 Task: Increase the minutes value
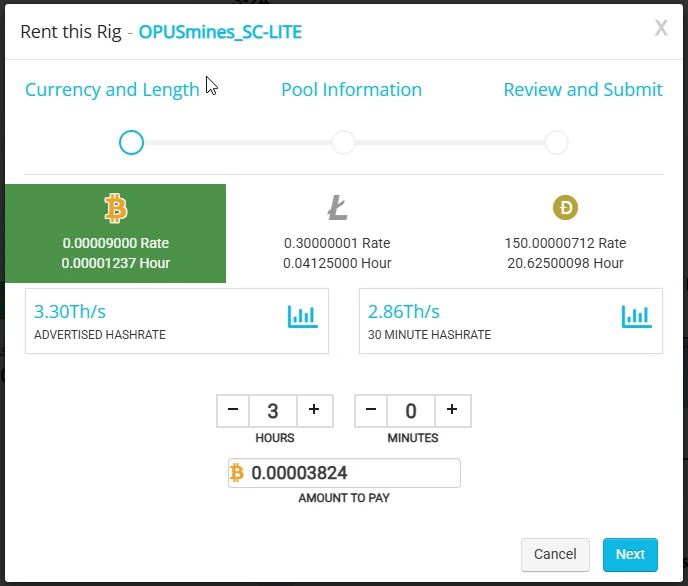(x=452, y=411)
